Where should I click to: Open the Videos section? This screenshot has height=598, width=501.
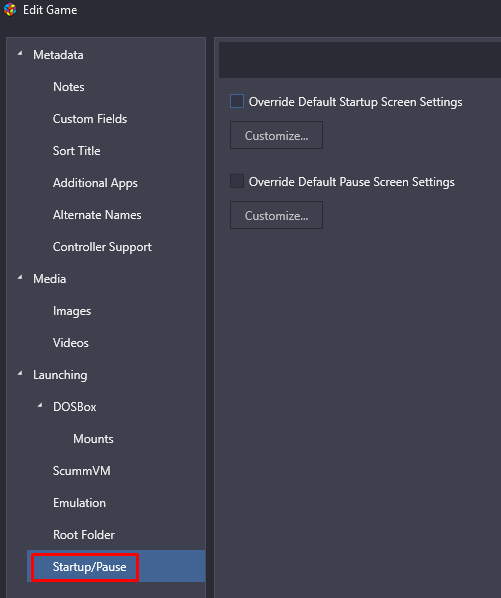click(x=71, y=343)
